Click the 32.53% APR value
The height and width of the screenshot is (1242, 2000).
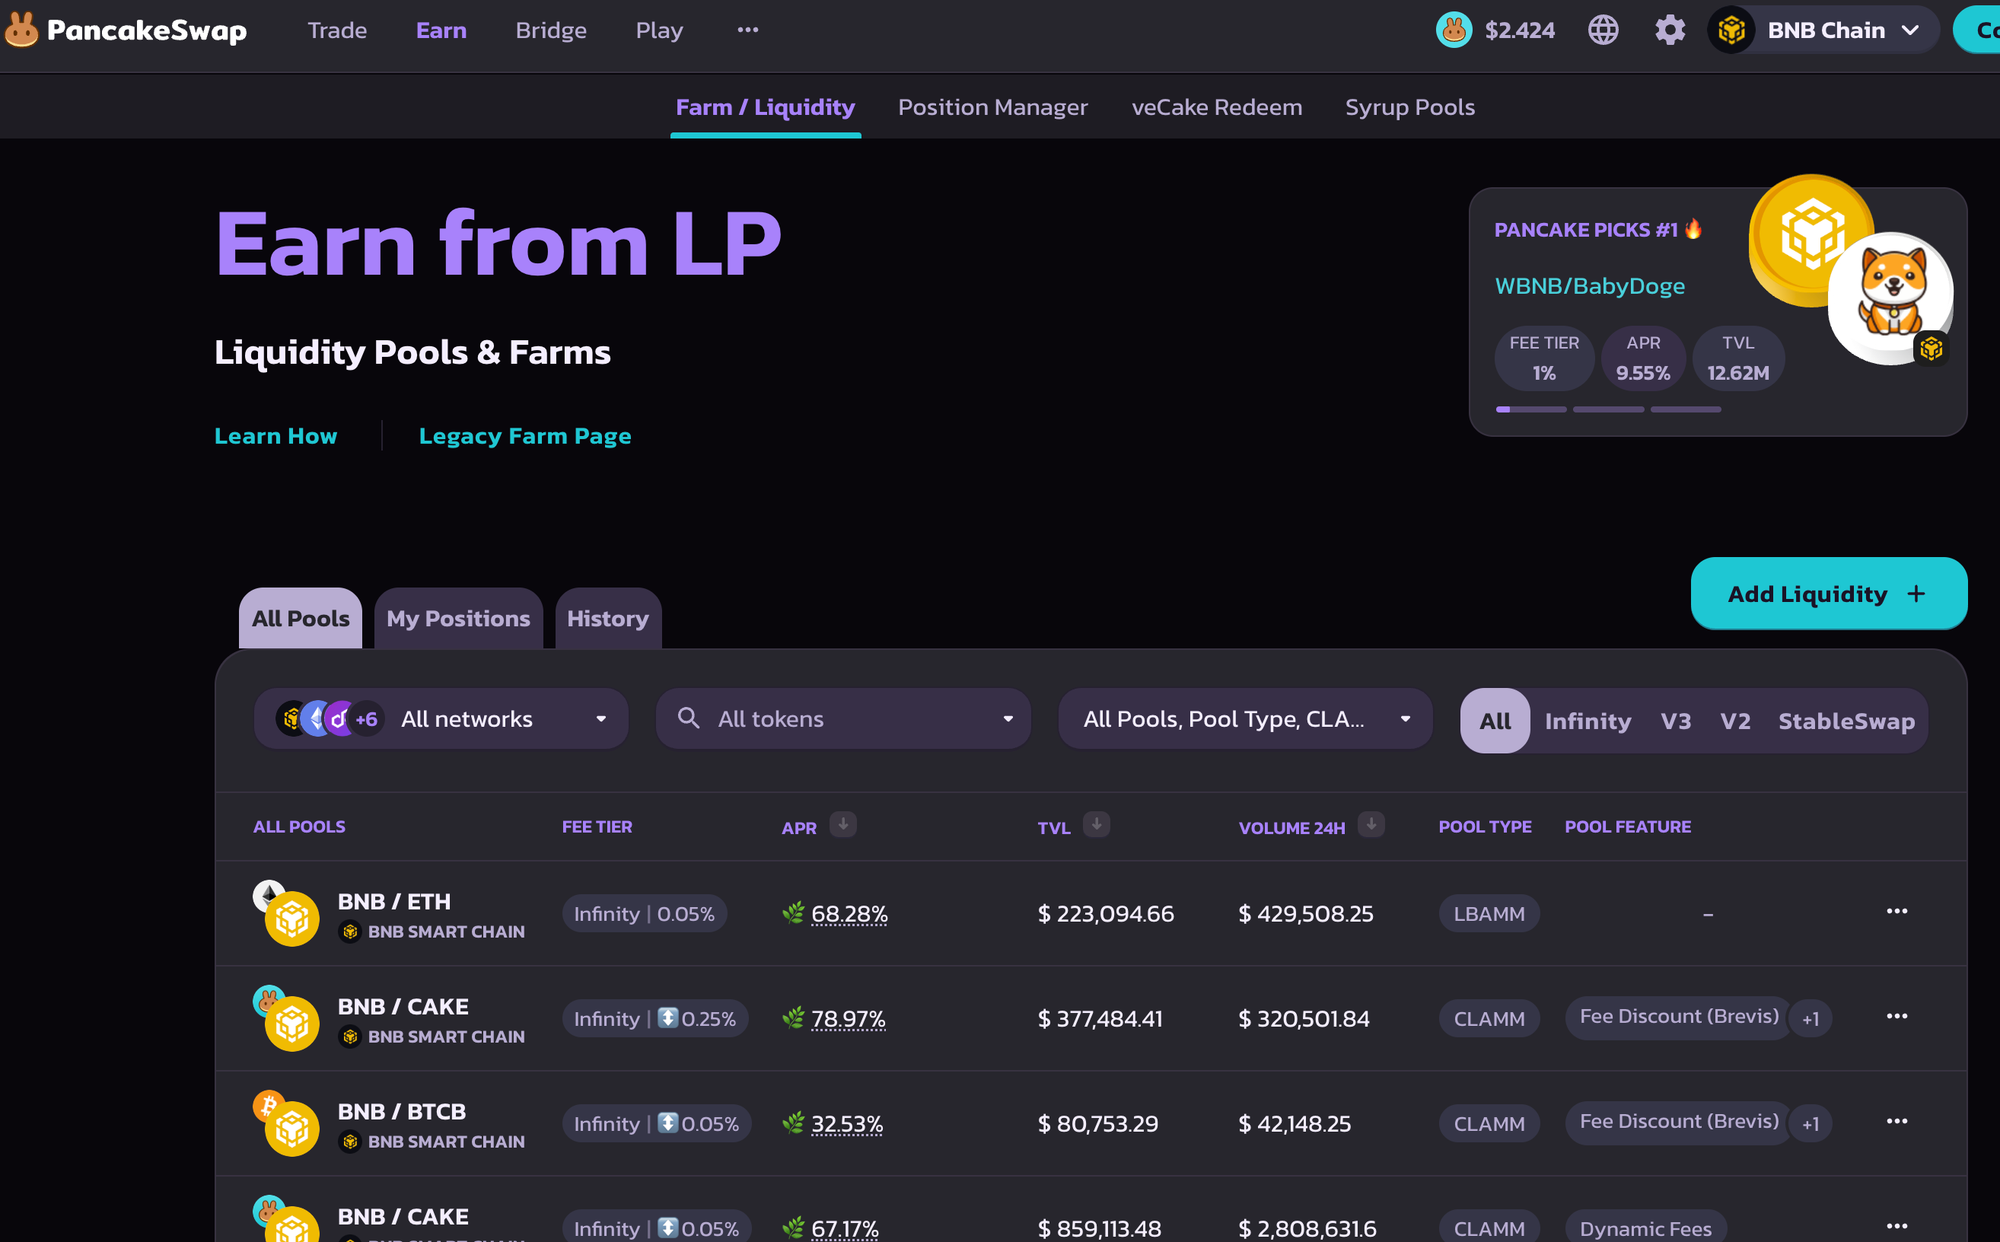tap(847, 1123)
